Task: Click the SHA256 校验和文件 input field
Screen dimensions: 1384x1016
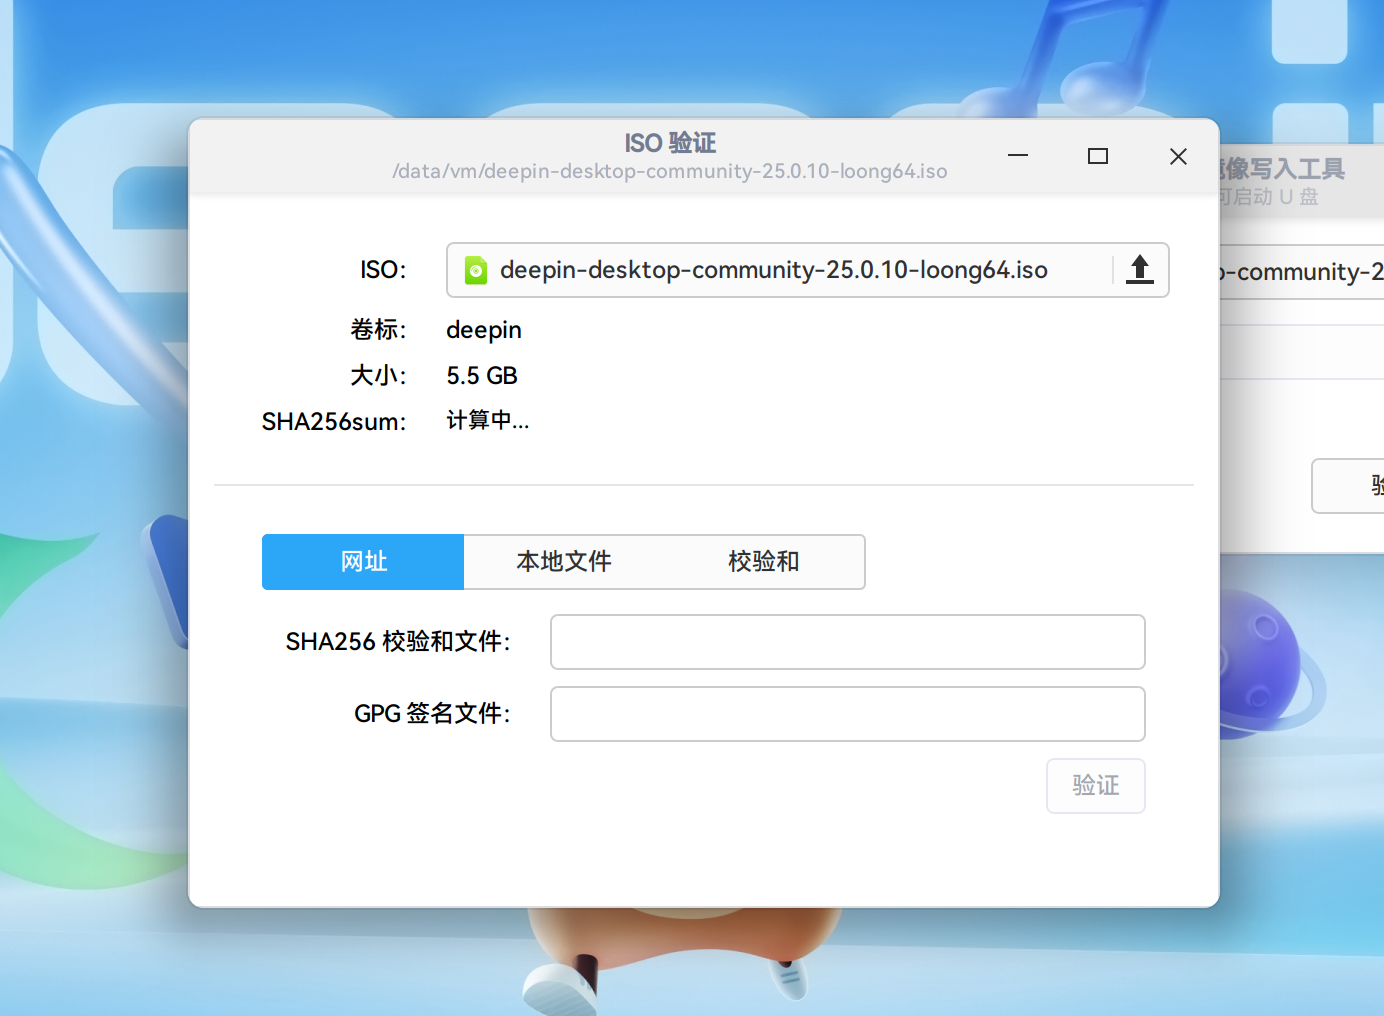Action: point(847,642)
